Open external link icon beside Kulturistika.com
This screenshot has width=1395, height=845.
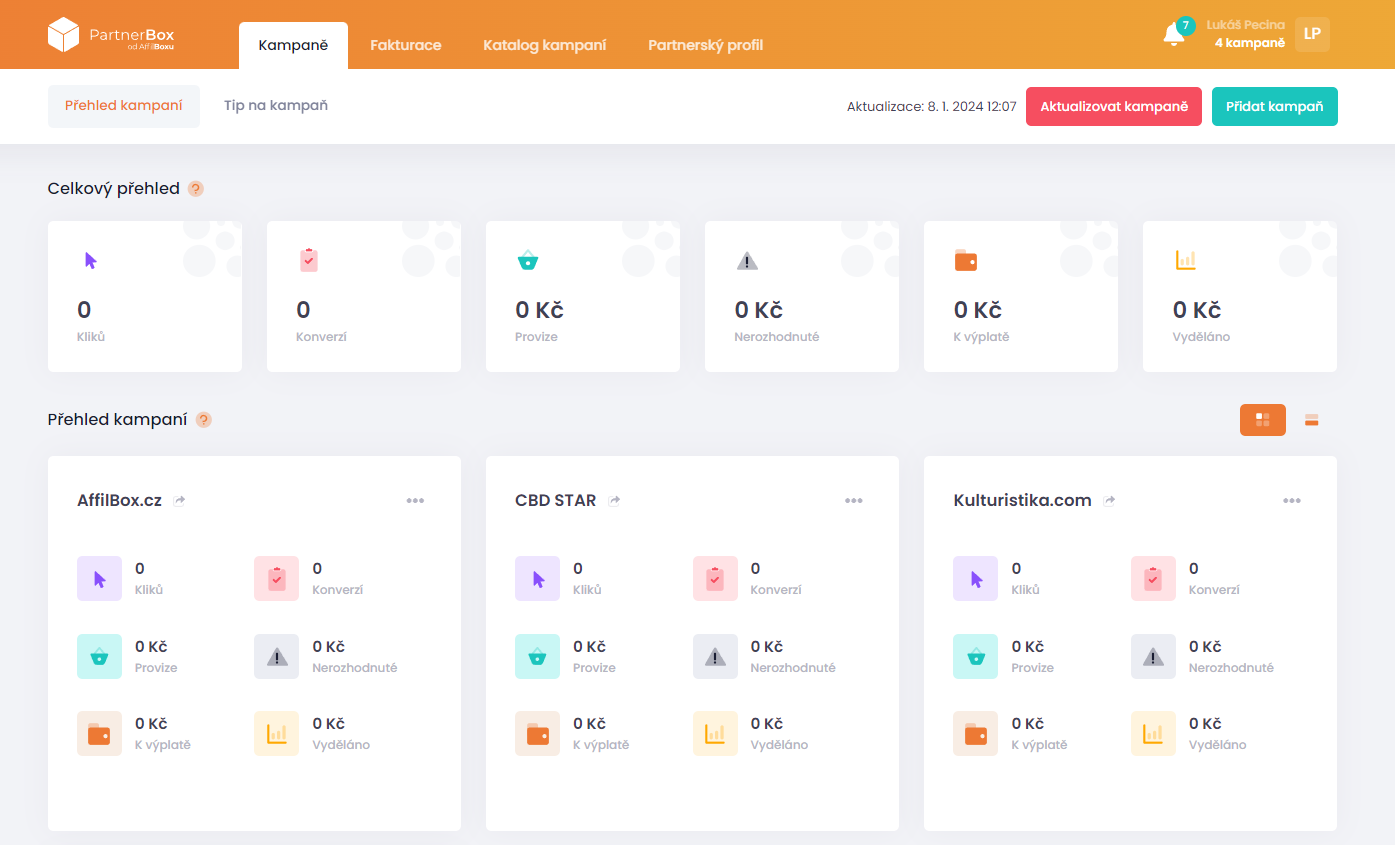[1109, 501]
